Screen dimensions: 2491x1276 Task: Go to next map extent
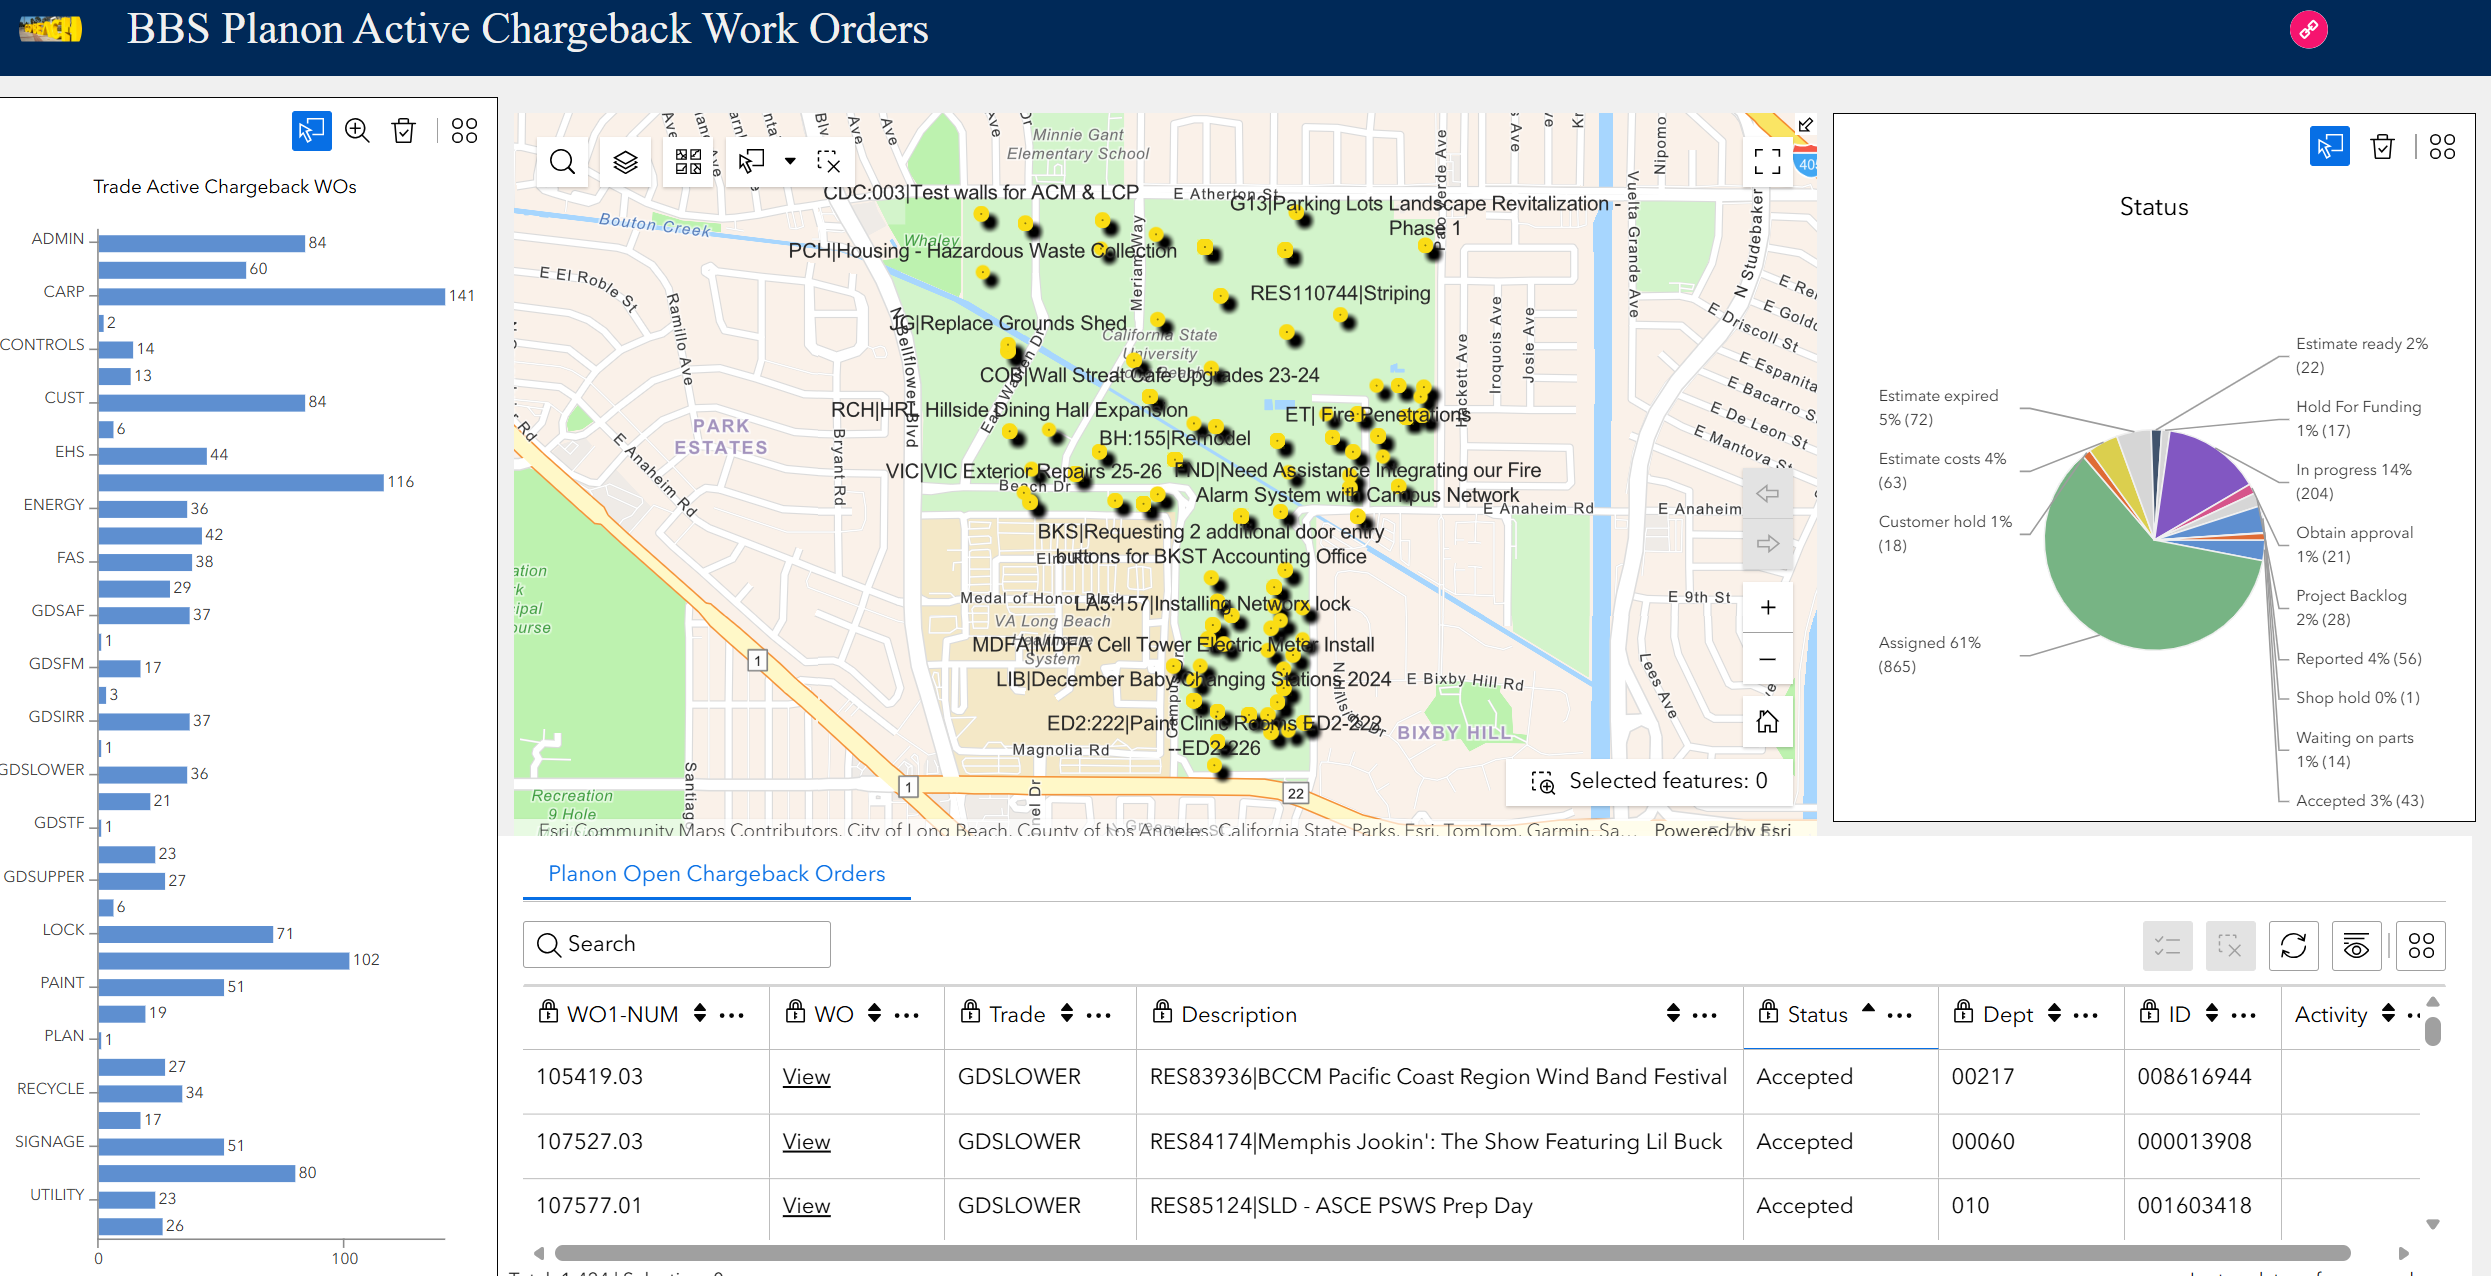[1768, 544]
